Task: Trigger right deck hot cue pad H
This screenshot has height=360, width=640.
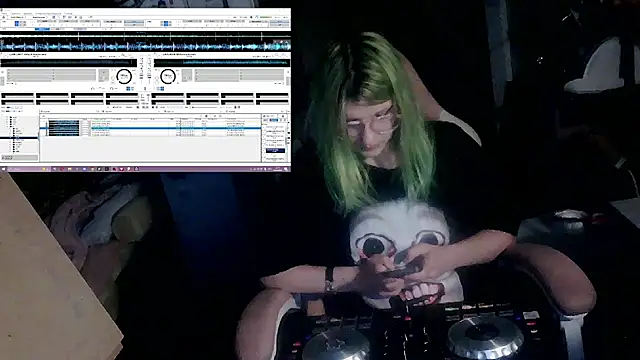Action: coord(272,102)
